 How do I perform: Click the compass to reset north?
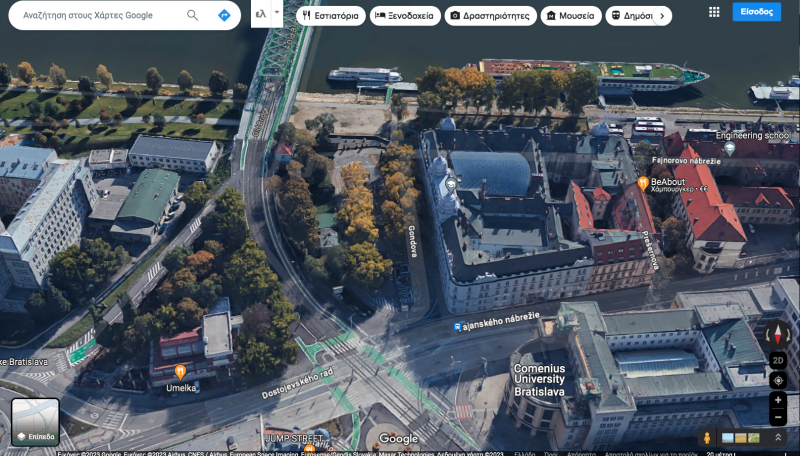point(778,335)
